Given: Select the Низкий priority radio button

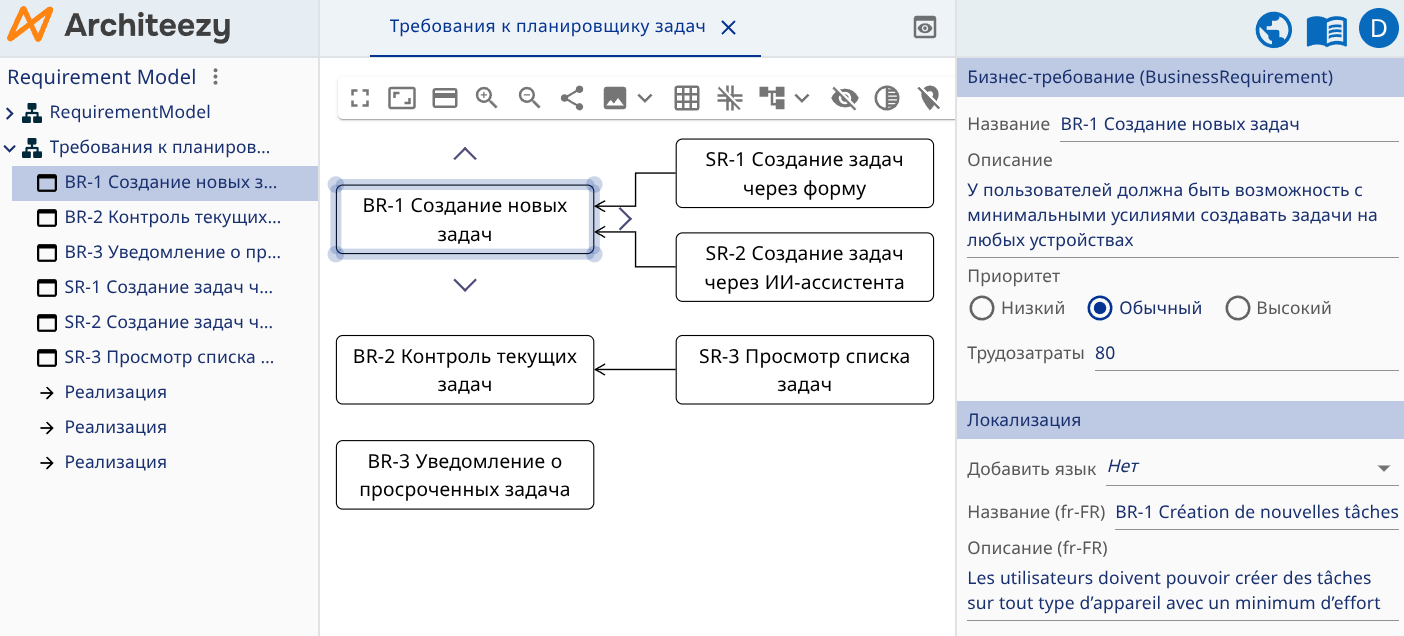Looking at the screenshot, I should point(982,308).
